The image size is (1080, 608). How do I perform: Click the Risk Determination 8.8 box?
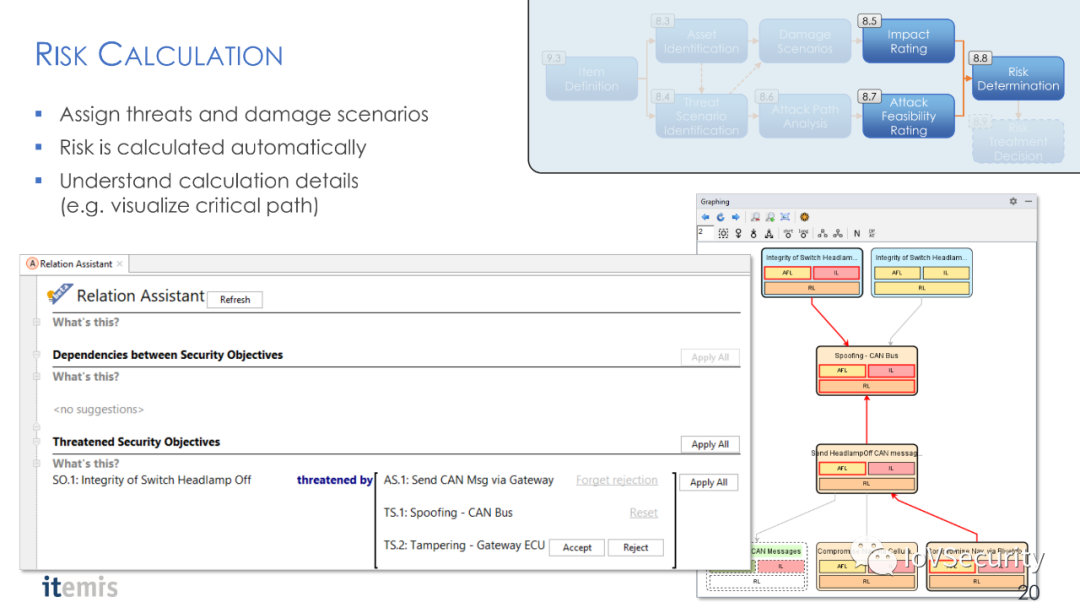coord(1018,78)
